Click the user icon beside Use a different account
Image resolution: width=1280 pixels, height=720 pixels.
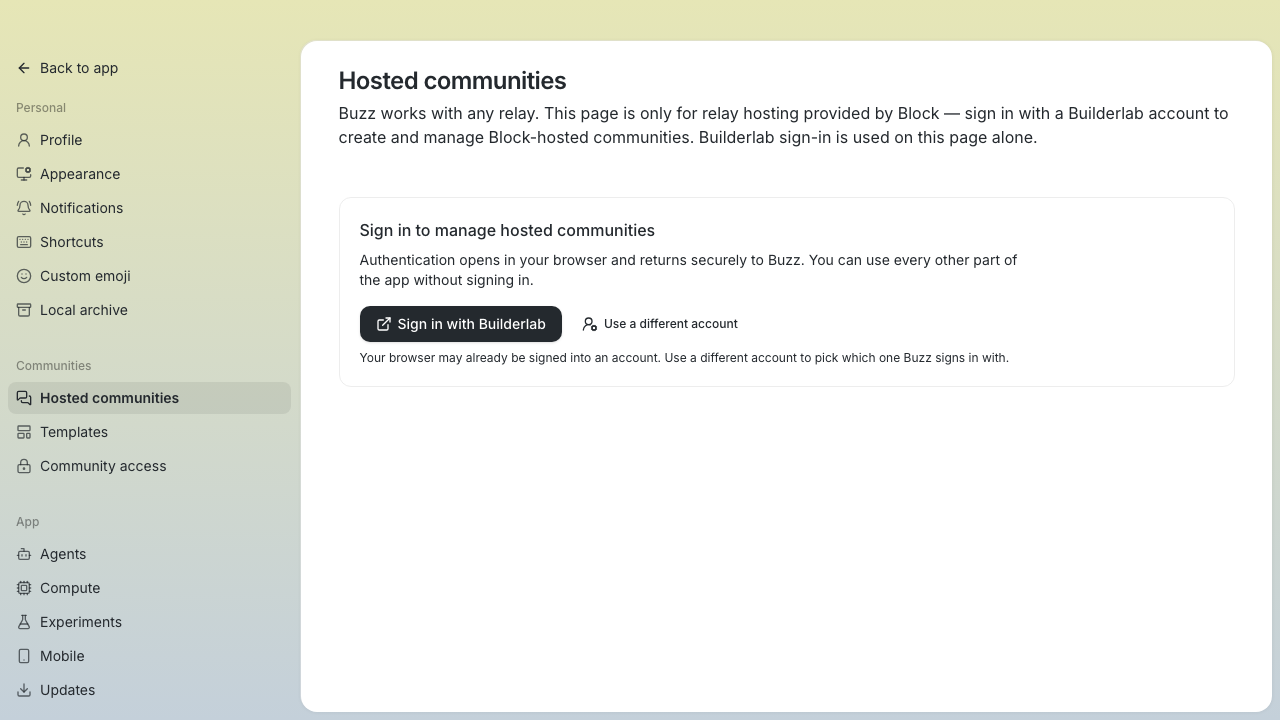[x=590, y=324]
